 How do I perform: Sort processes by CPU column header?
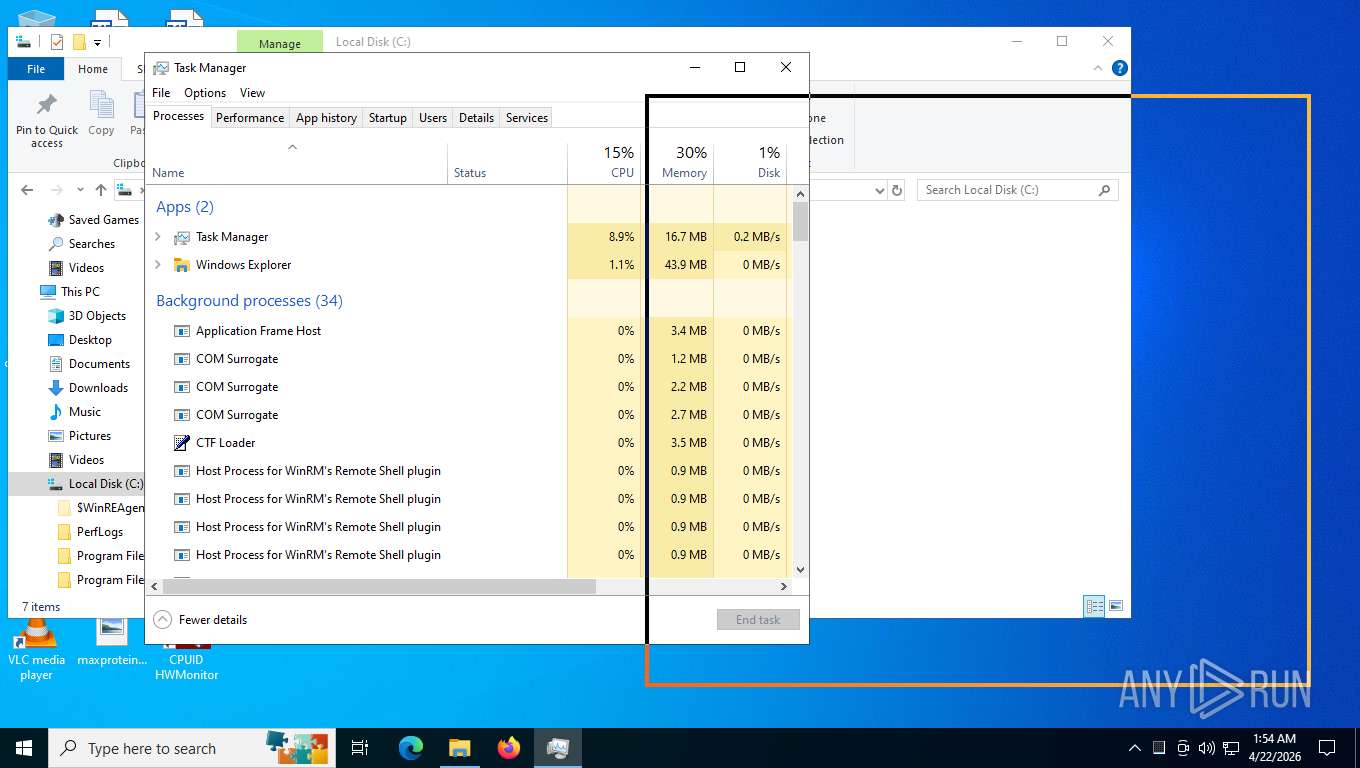(604, 163)
